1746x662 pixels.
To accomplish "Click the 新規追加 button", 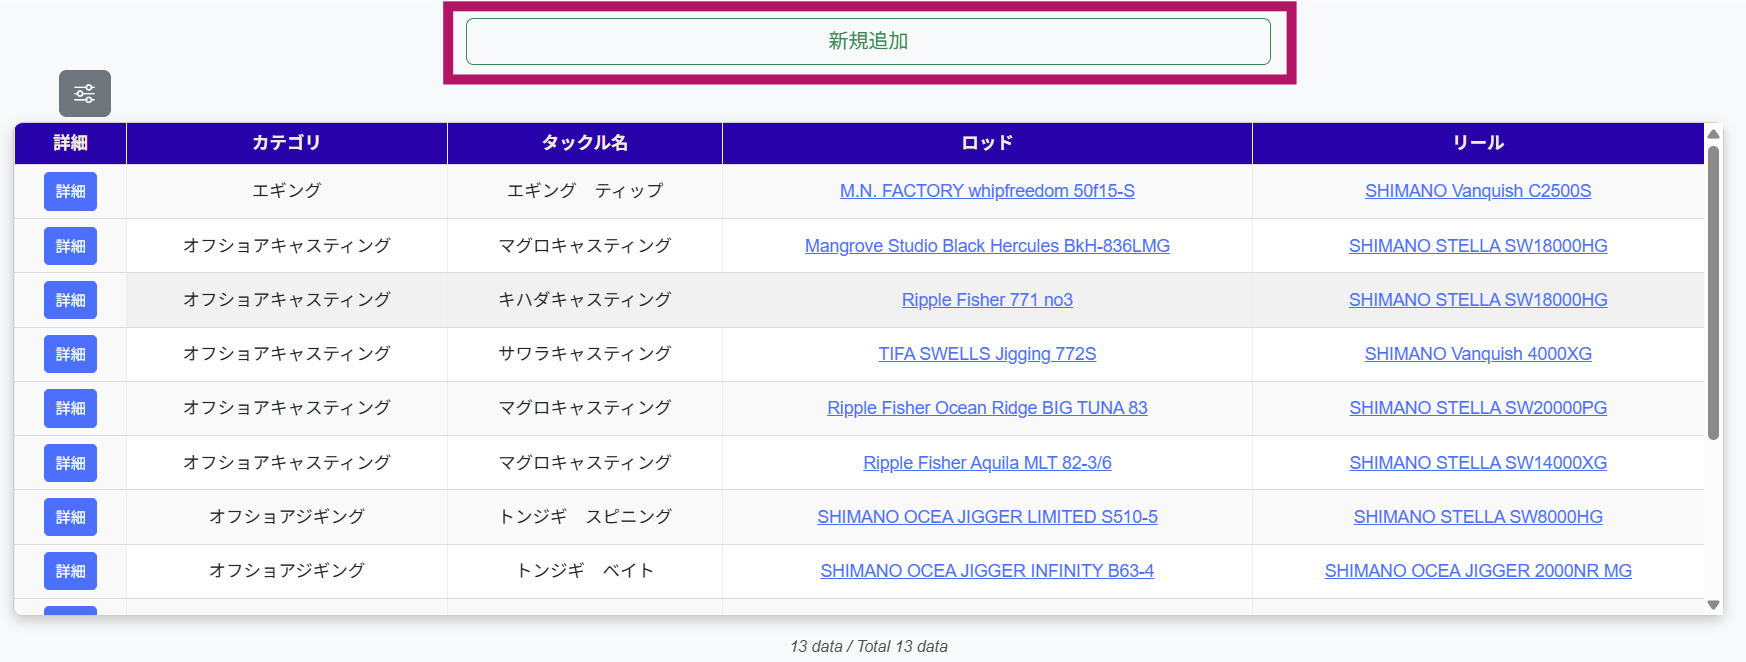I will 867,41.
